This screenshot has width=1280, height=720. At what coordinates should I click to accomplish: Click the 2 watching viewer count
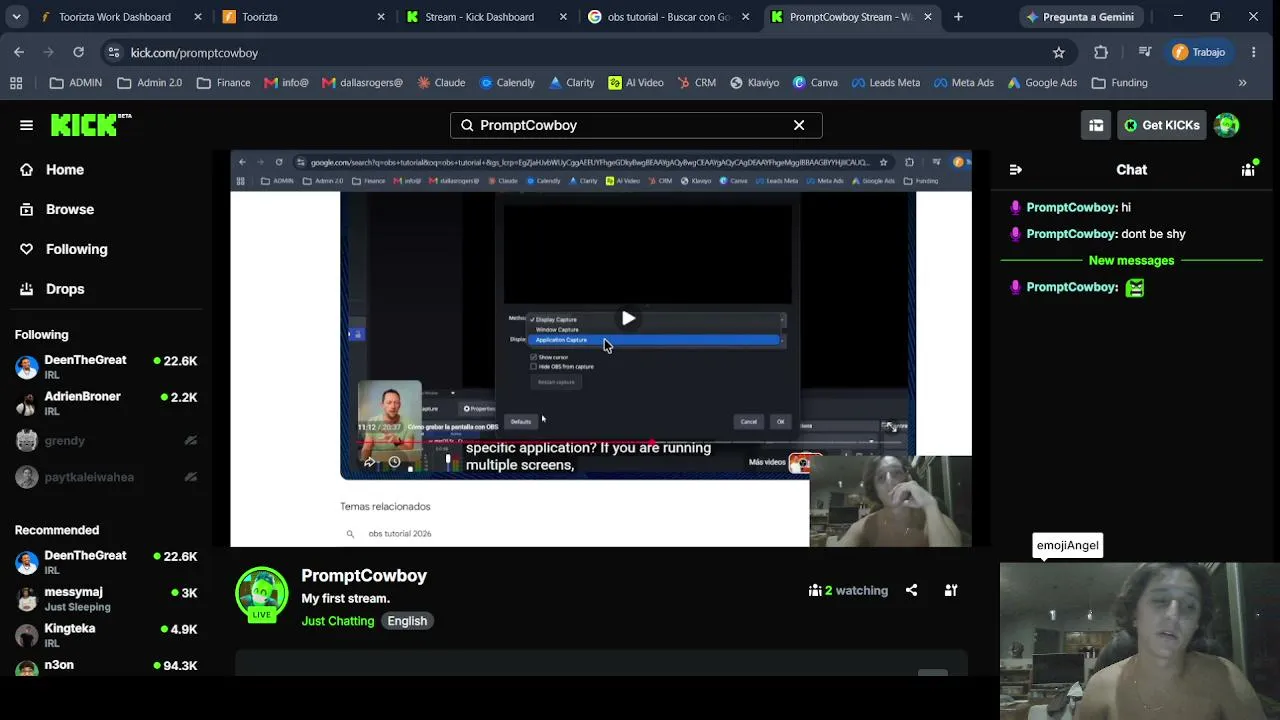coord(848,590)
